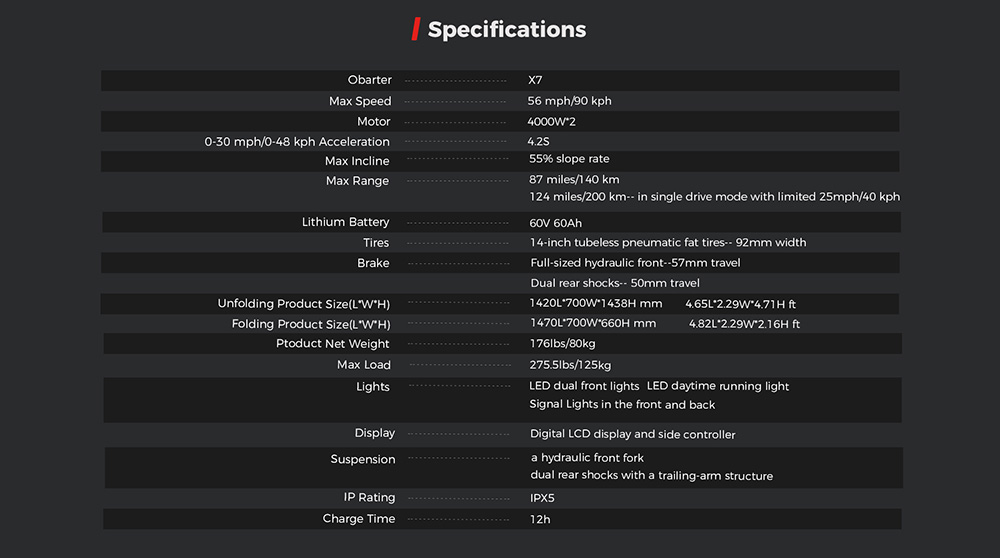The image size is (1000, 558).
Task: Click the unfolding size in feet value
Action: pyautogui.click(x=740, y=304)
